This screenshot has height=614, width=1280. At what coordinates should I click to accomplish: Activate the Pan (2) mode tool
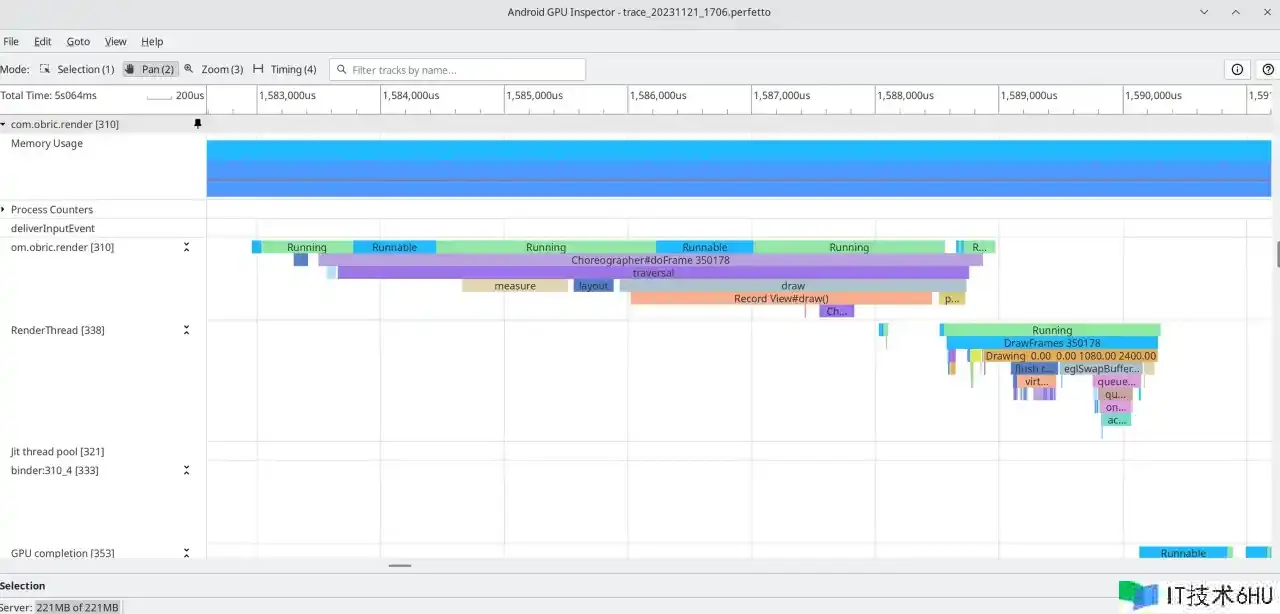point(149,69)
